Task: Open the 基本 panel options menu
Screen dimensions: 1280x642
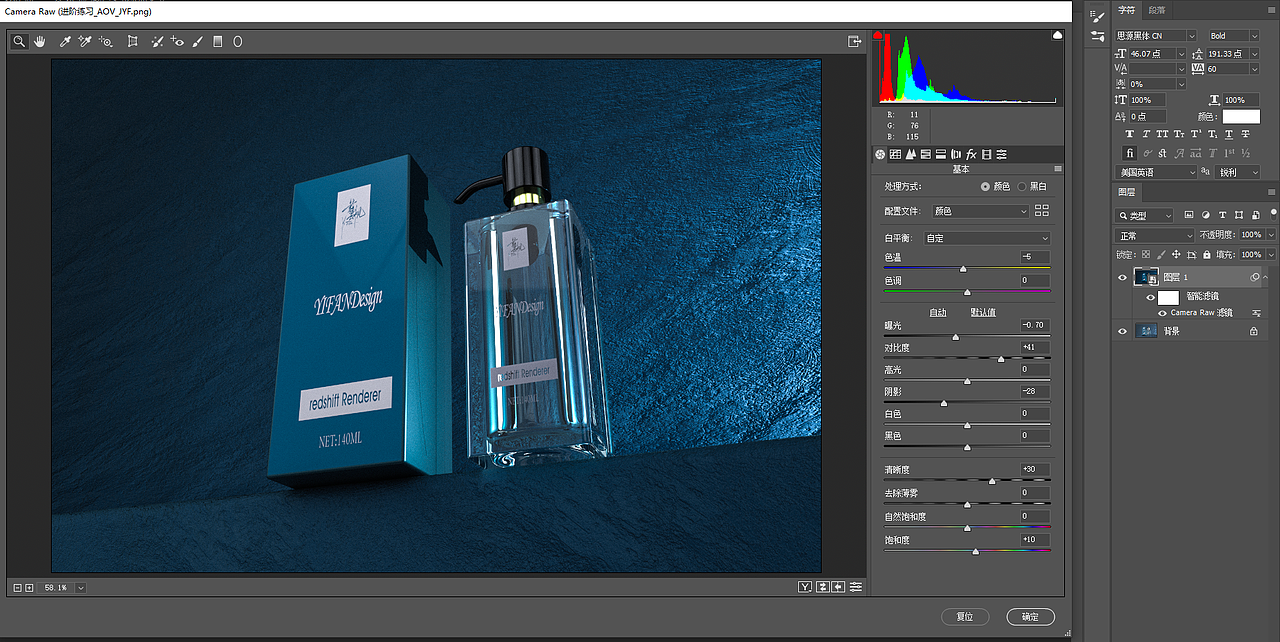Action: [1057, 169]
